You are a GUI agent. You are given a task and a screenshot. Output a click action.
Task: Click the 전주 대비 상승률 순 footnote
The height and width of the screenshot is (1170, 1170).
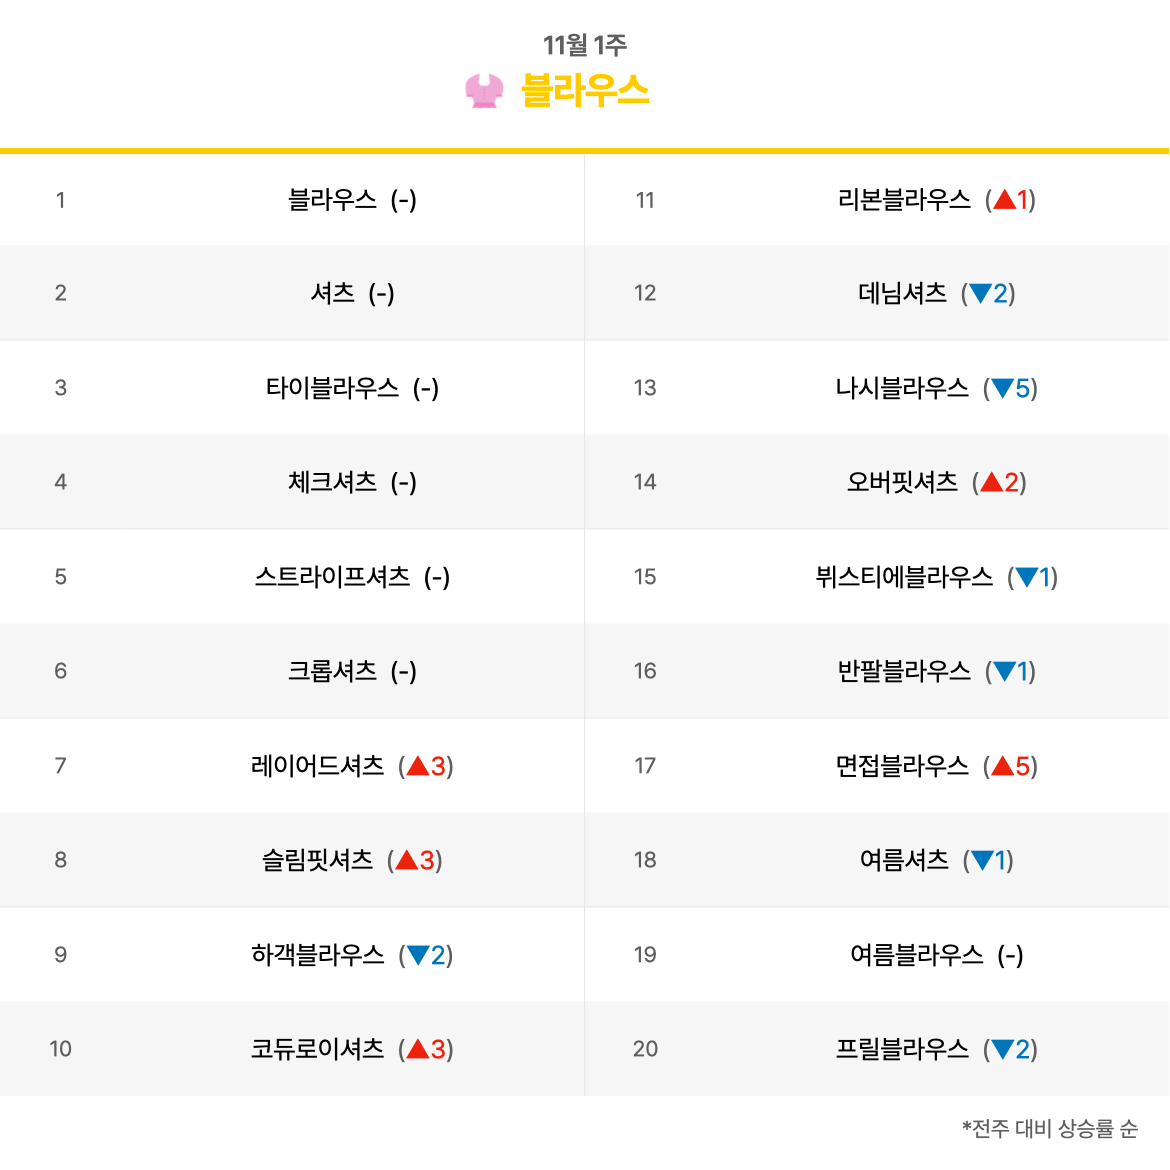pyautogui.click(x=1050, y=1128)
